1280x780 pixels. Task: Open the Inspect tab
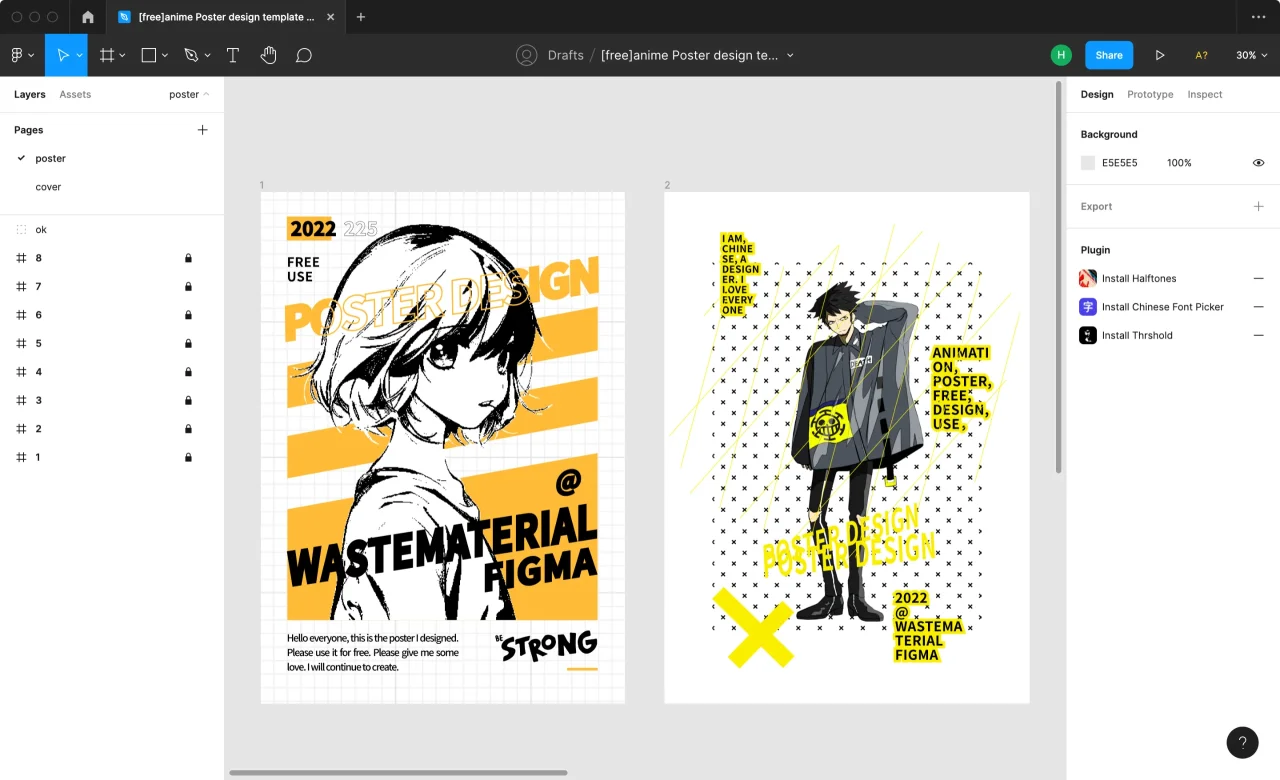pyautogui.click(x=1205, y=94)
